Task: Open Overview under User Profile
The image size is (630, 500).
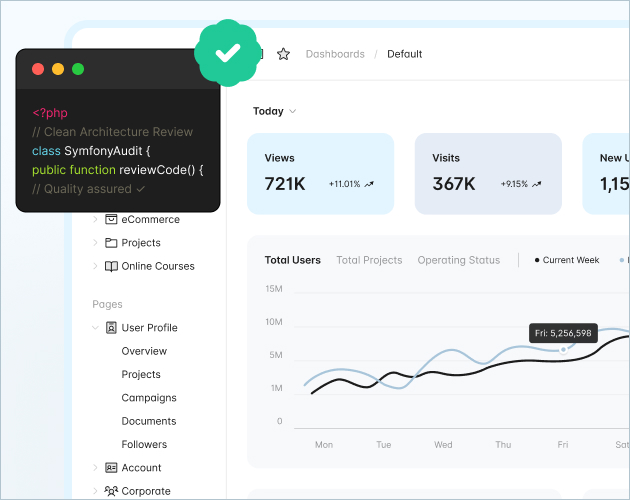Action: [144, 351]
